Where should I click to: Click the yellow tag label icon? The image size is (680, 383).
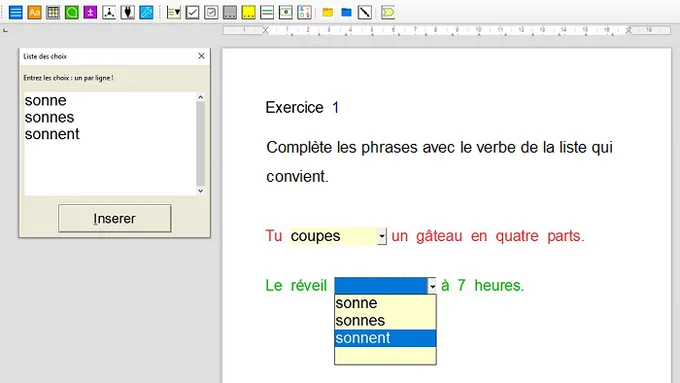388,13
